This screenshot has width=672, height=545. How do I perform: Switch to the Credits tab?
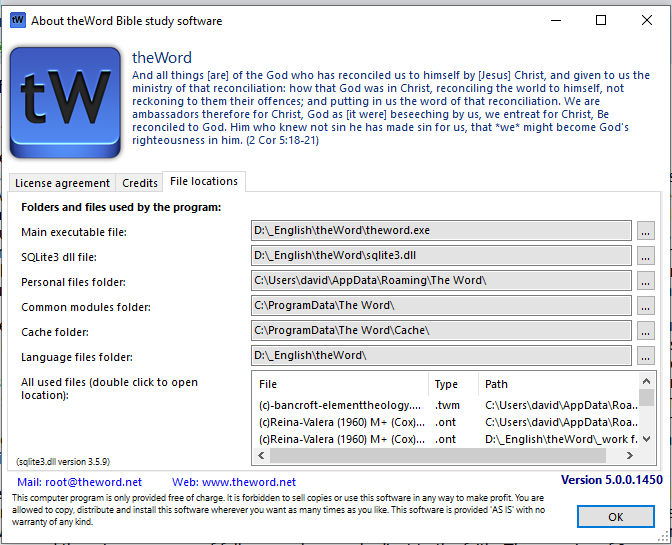140,183
